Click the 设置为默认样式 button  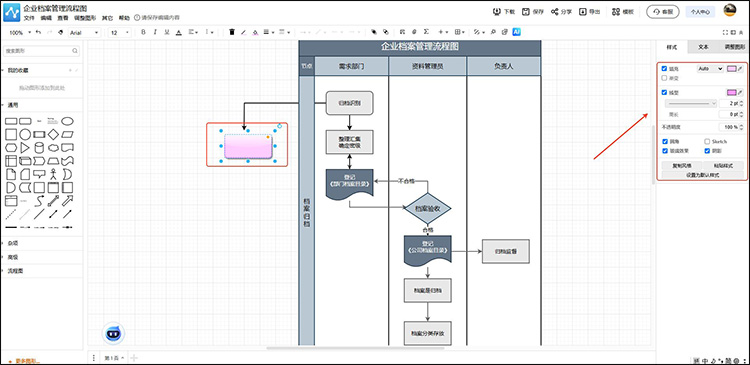click(x=703, y=175)
